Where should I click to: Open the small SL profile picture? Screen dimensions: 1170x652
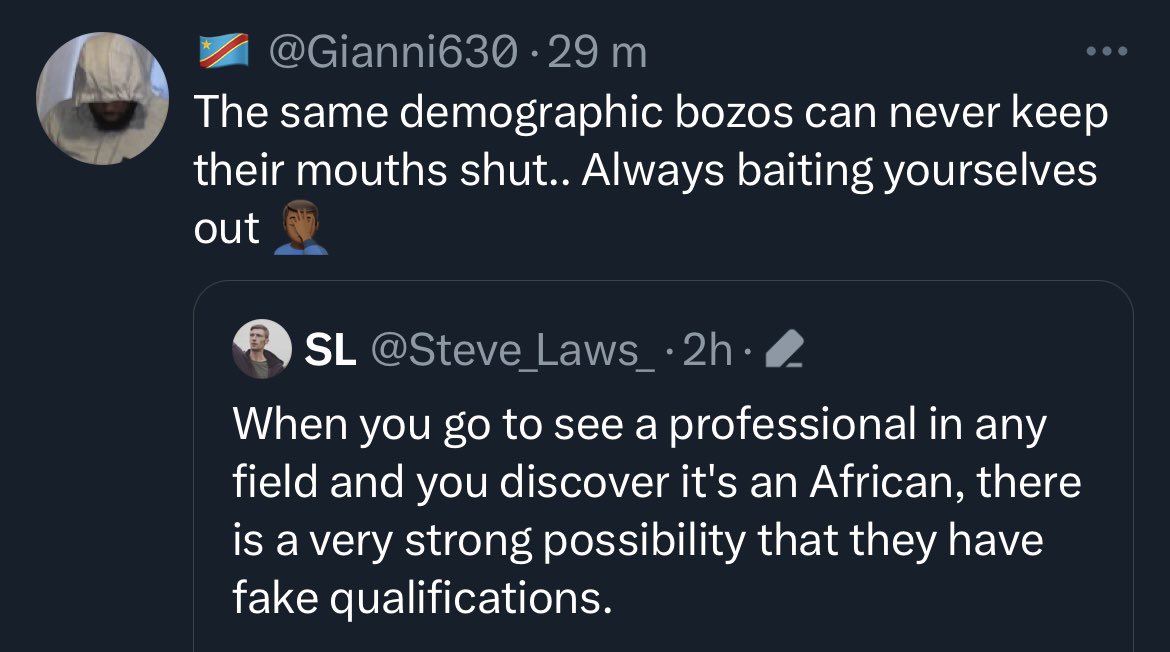click(261, 350)
